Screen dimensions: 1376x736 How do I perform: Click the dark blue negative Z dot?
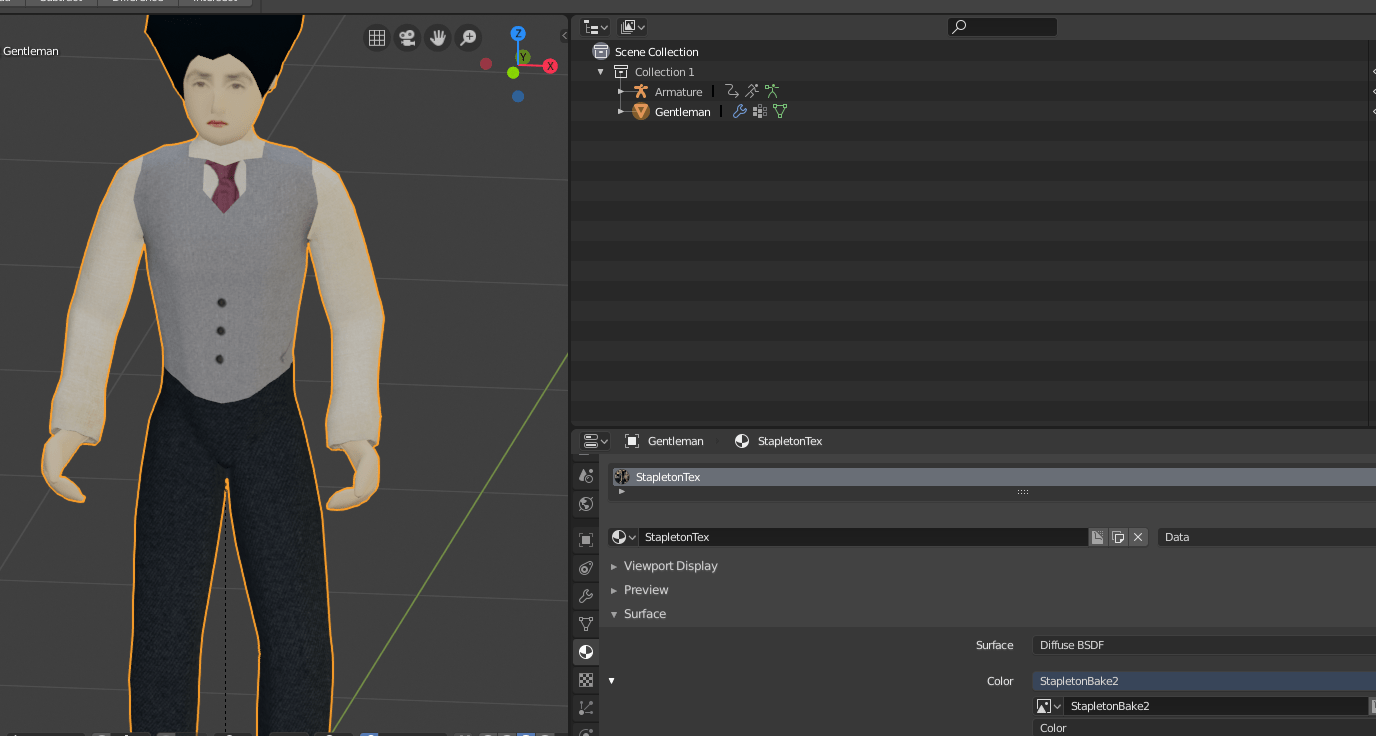tap(518, 97)
